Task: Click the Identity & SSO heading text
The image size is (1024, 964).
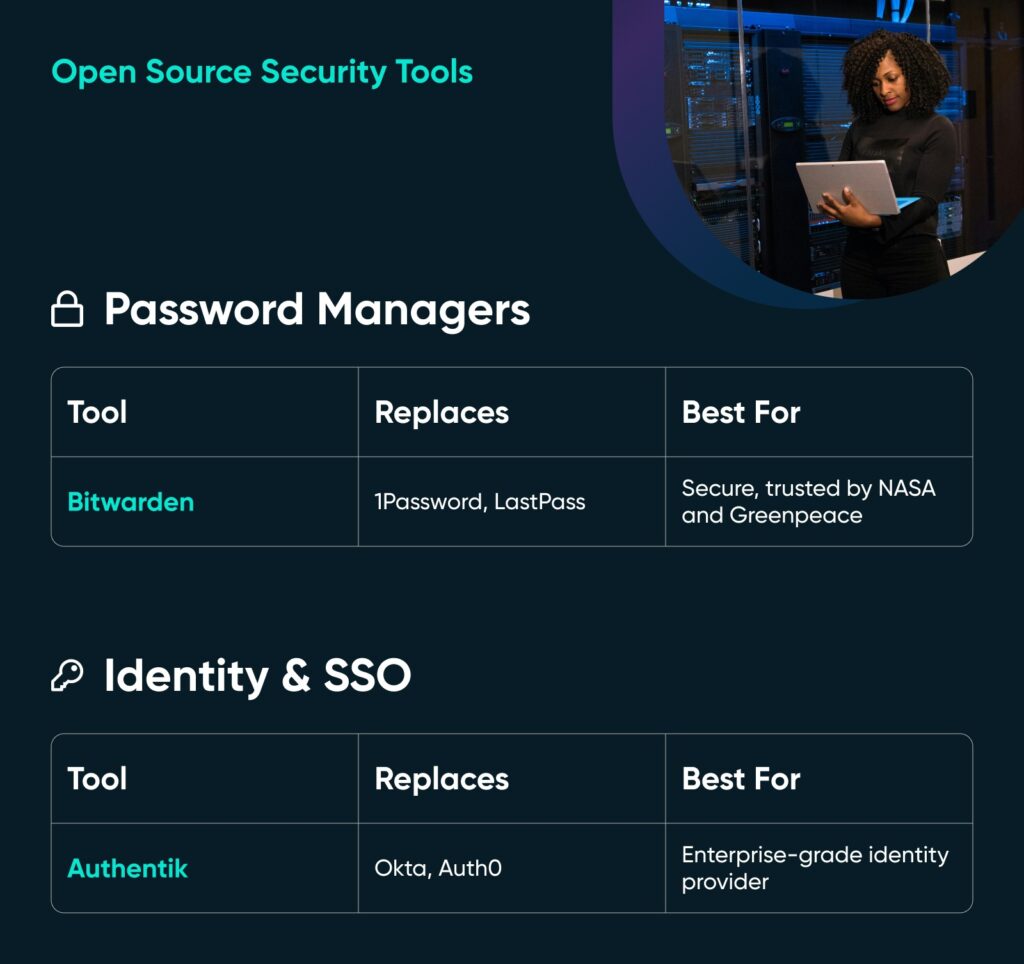Action: click(257, 675)
